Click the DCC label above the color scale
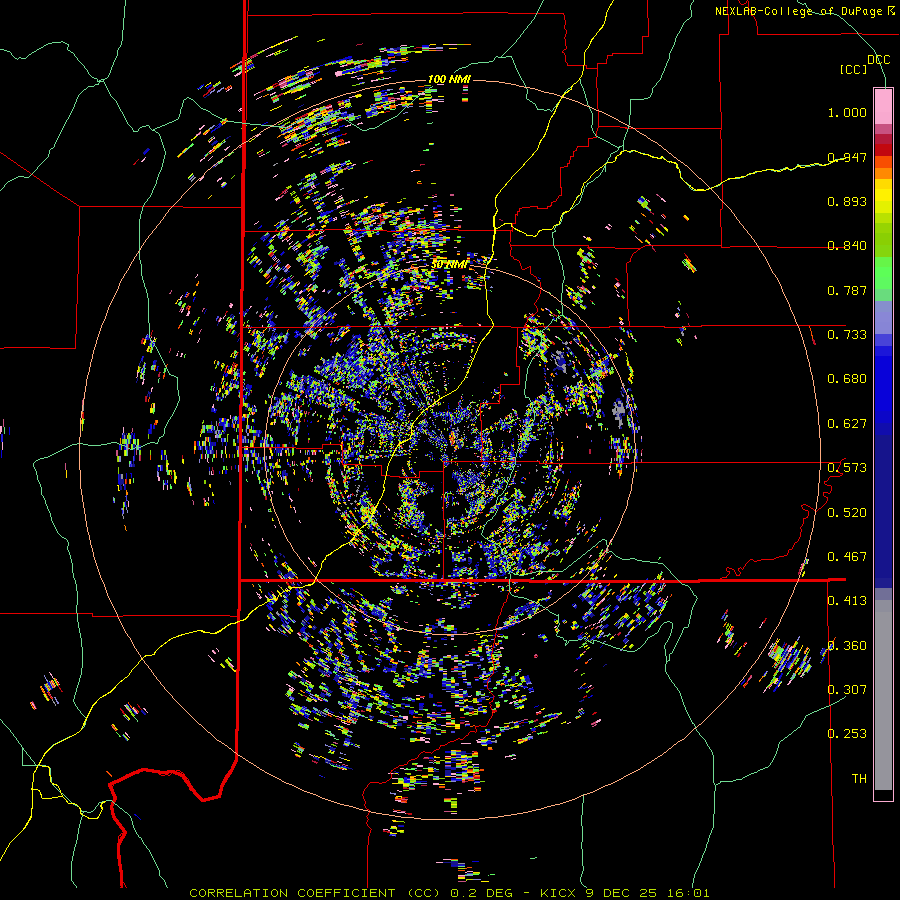This screenshot has height=900, width=900. [879, 60]
